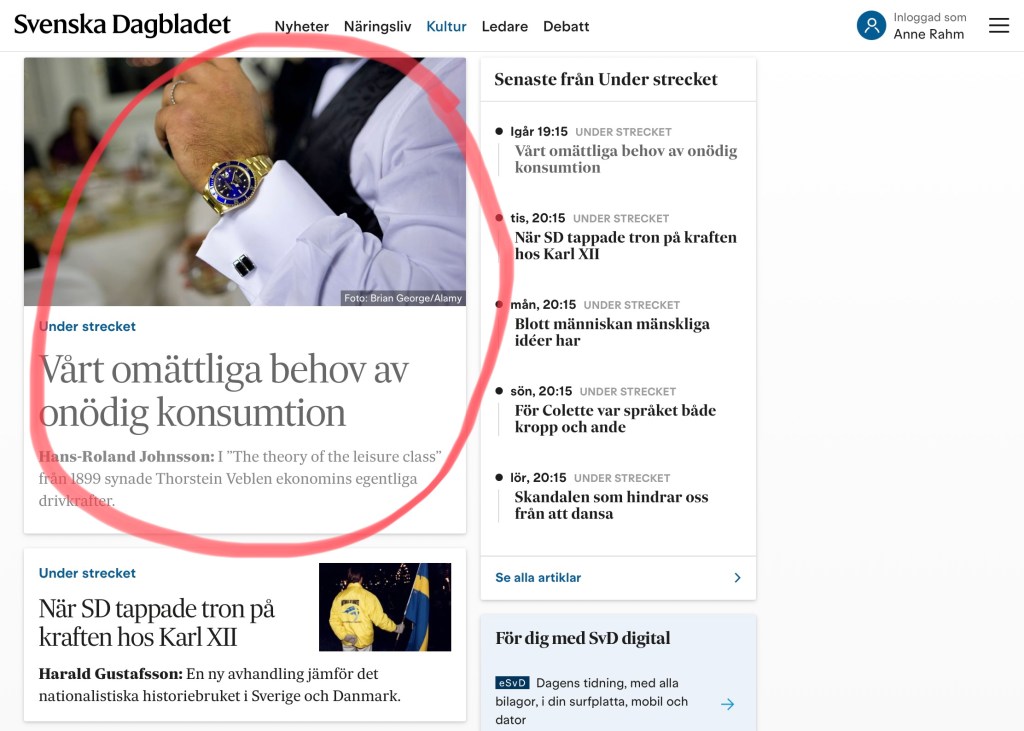Screen dimensions: 1024x731
Task: Click arrow next to eSvD Dagens tidning
Action: [727, 704]
